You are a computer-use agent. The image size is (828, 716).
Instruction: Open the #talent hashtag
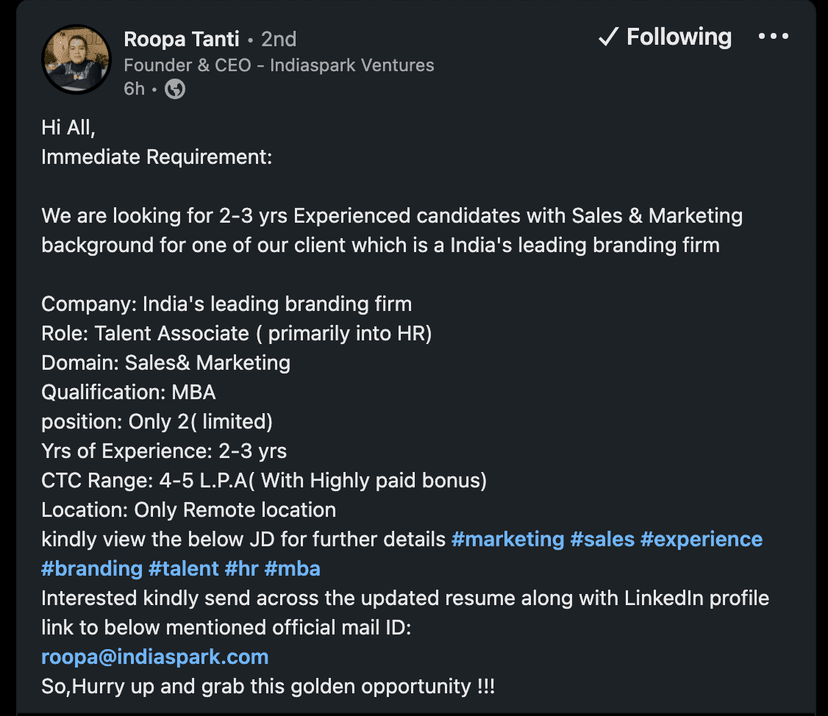[184, 569]
